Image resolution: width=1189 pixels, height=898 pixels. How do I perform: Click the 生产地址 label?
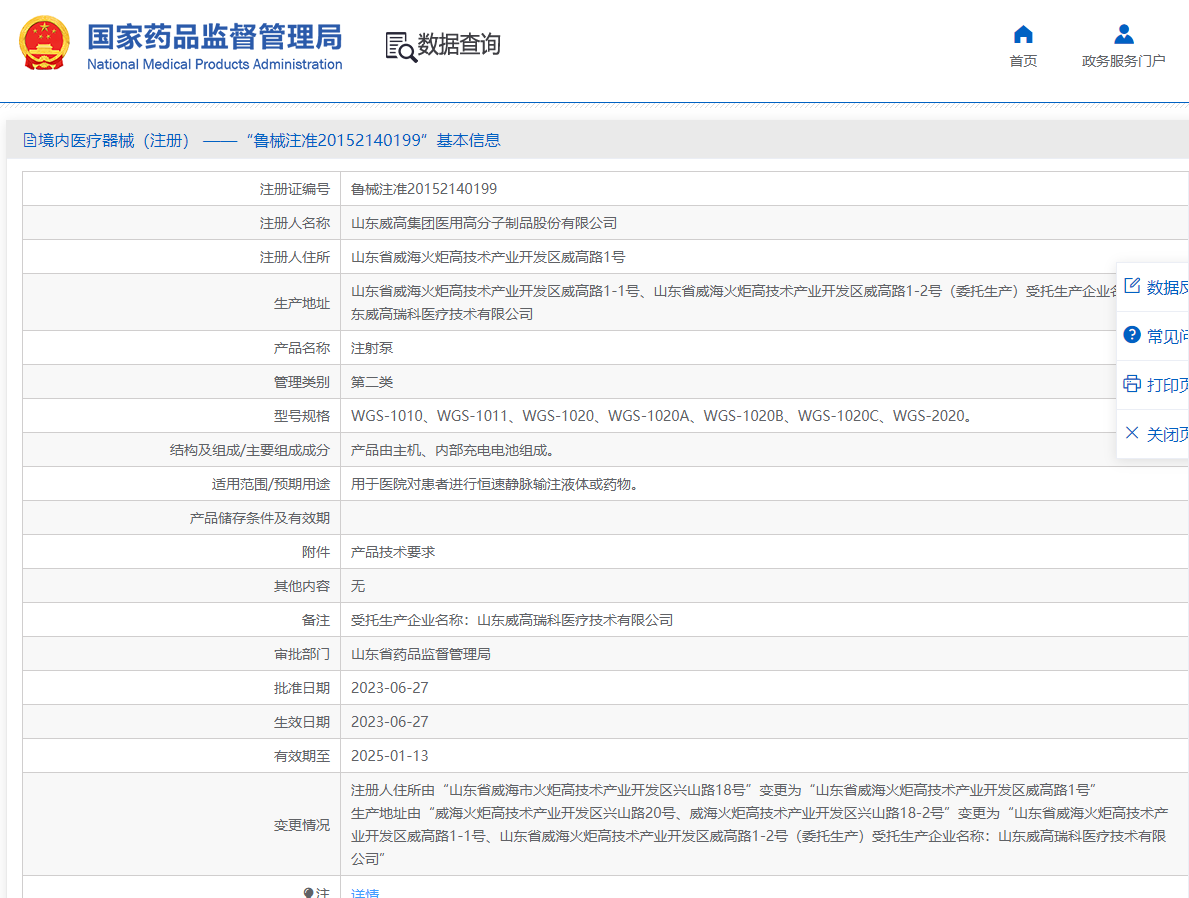(302, 303)
